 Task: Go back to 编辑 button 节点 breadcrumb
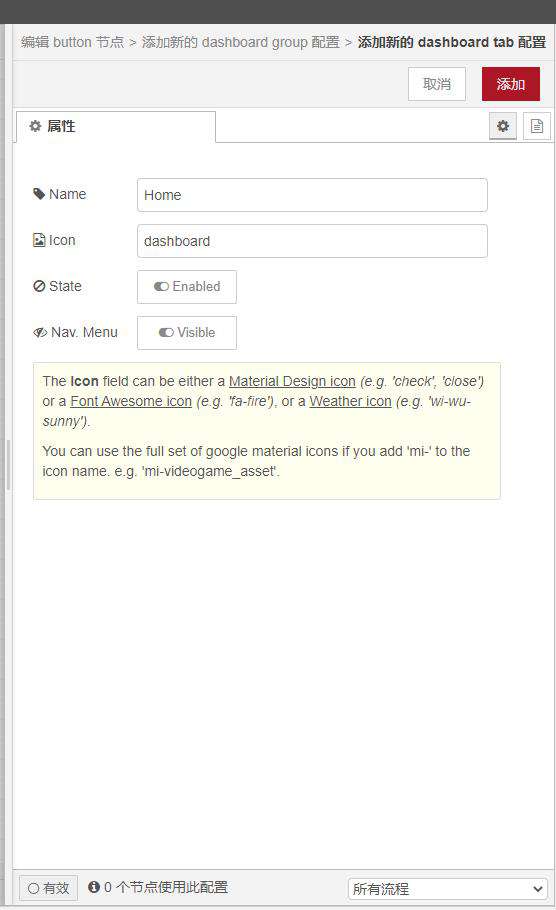(73, 42)
